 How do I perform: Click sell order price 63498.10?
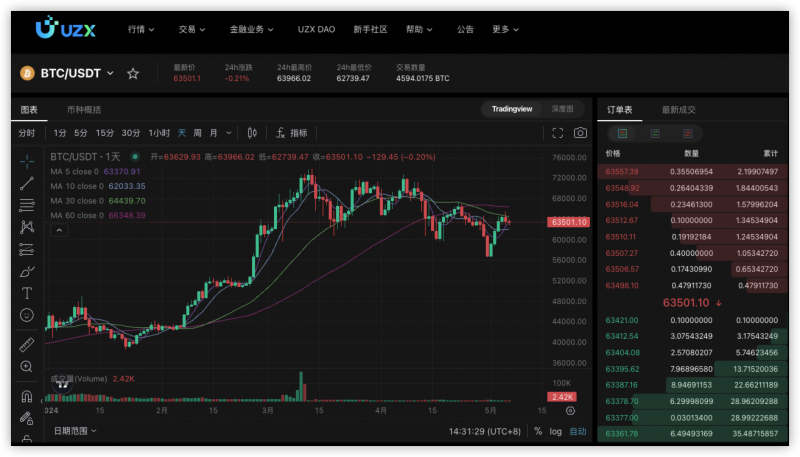pyautogui.click(x=622, y=286)
